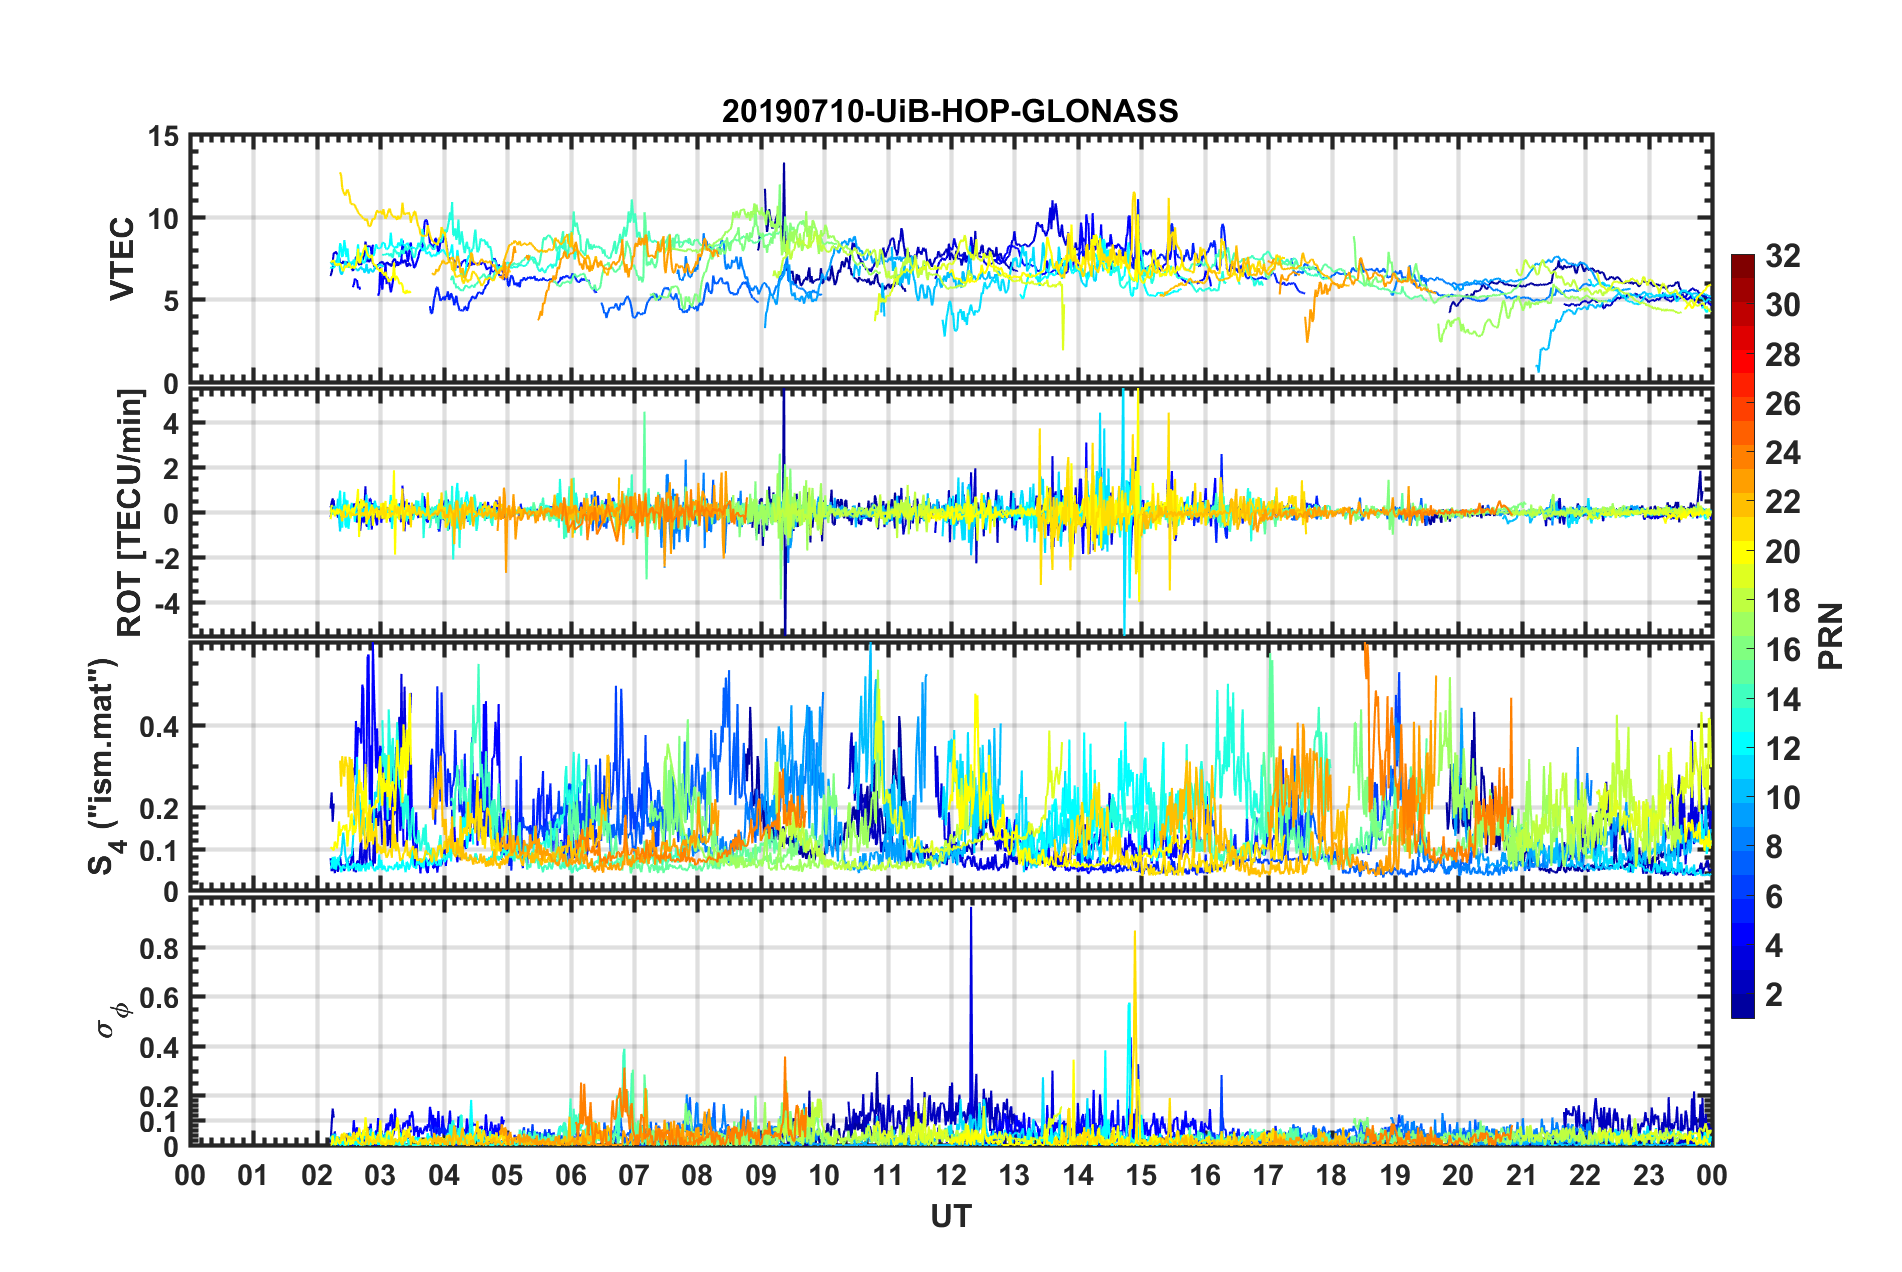This screenshot has width=1902, height=1272.
Task: Click the S4 ("ism.mat") axis label
Action: 103,766
